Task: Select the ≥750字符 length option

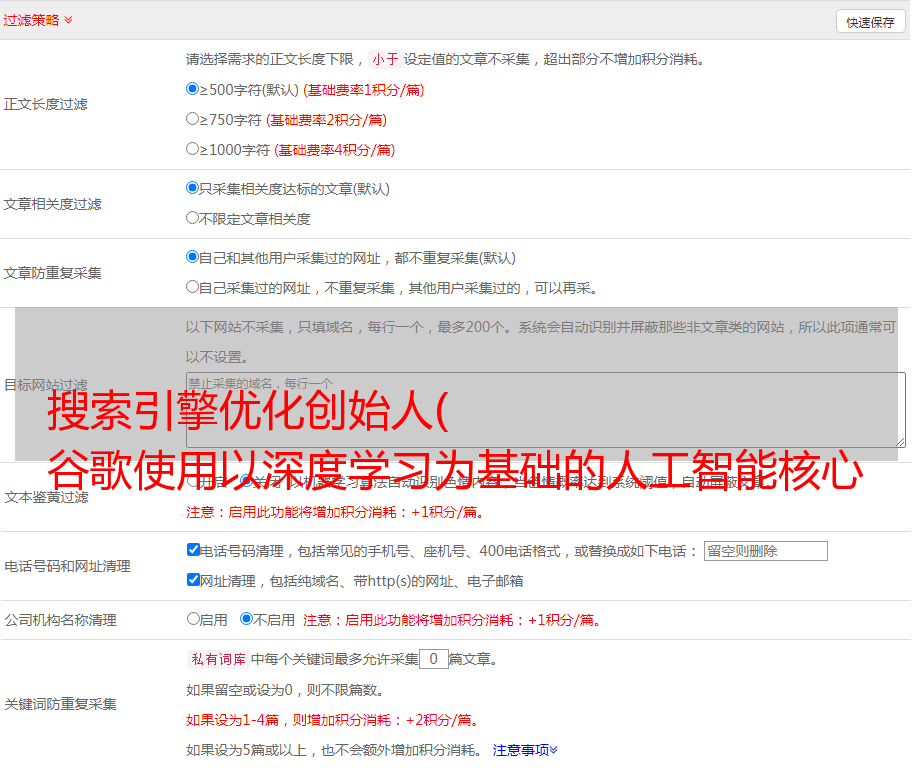Action: click(193, 119)
